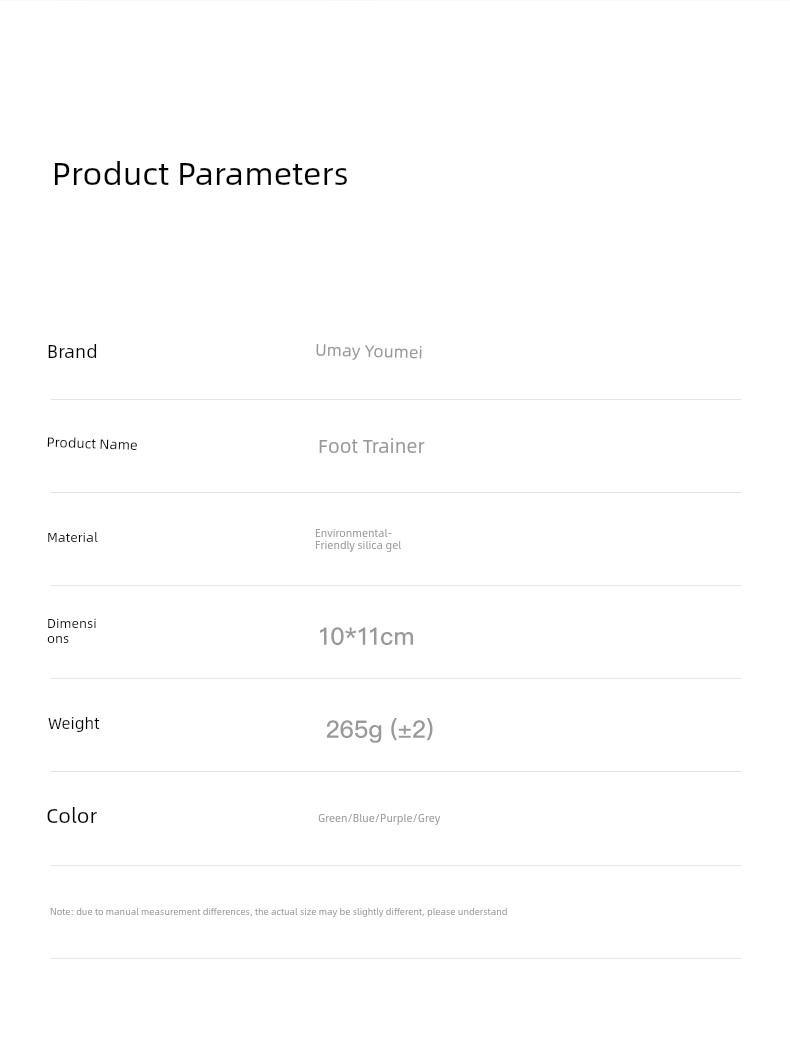The height and width of the screenshot is (1054, 790).
Task: Select the Weight label
Action: coord(73,723)
